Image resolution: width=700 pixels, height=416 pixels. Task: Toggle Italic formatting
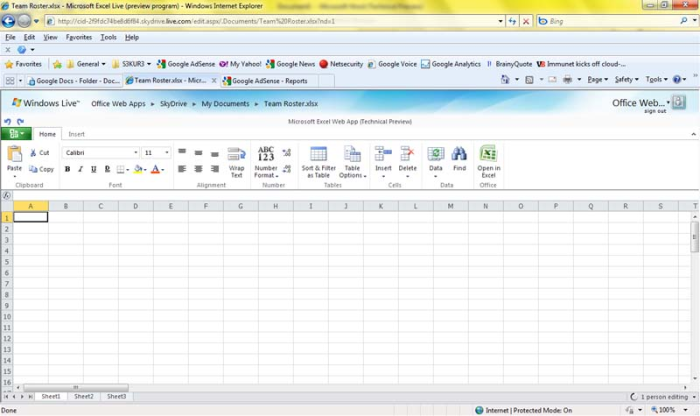click(x=81, y=169)
